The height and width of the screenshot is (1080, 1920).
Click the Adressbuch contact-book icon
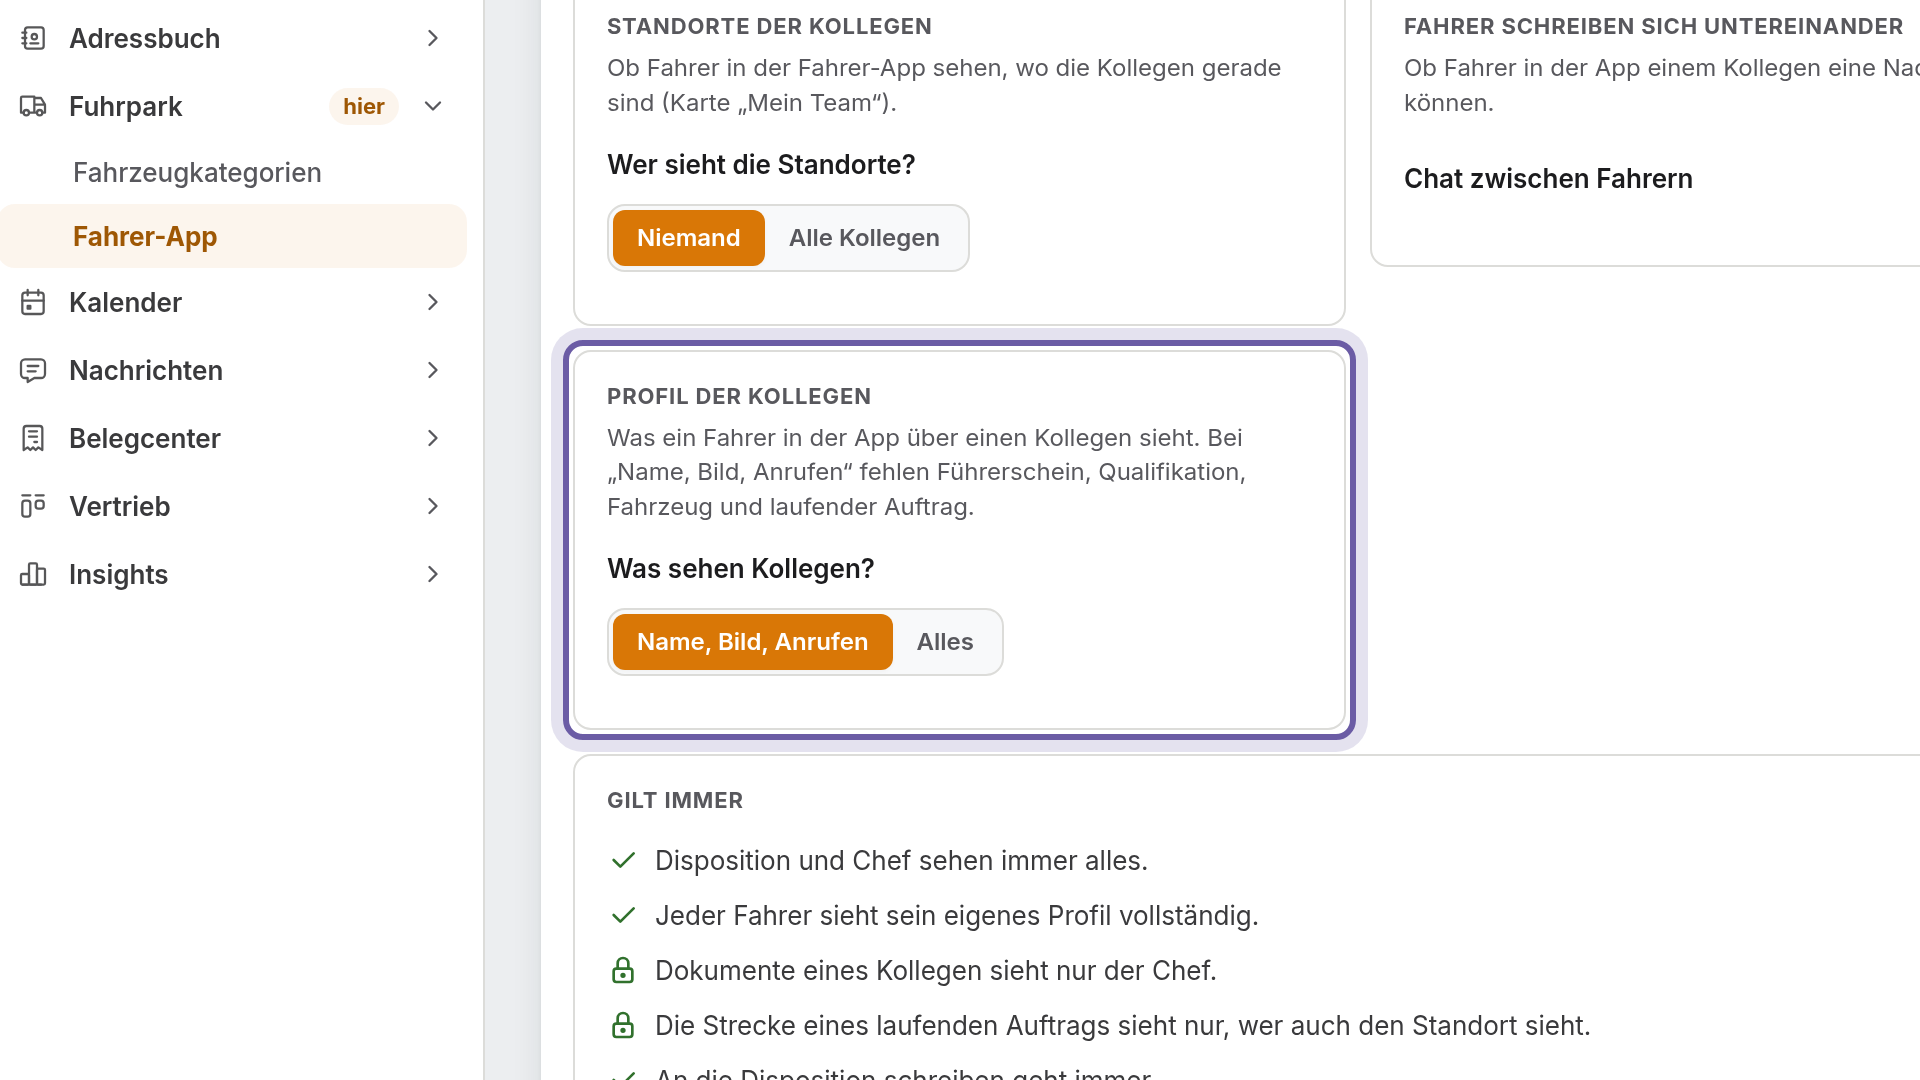33,38
